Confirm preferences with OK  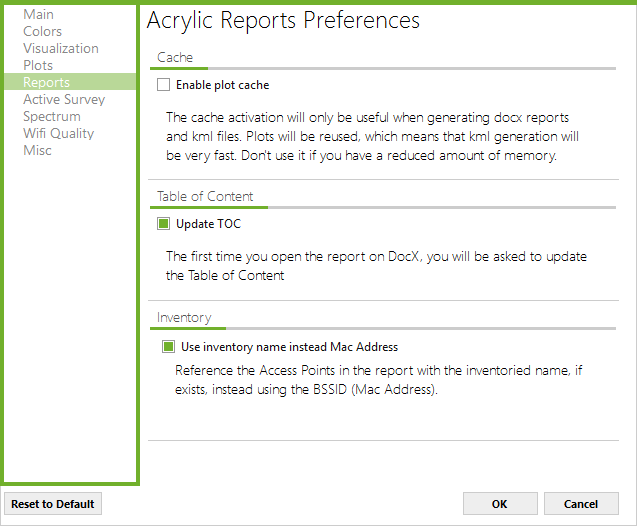[500, 504]
